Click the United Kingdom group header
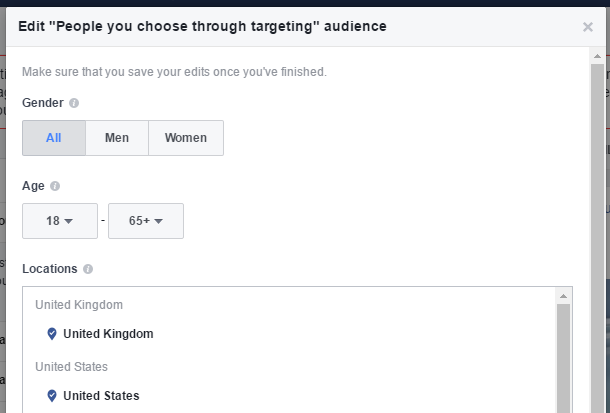 [x=79, y=304]
